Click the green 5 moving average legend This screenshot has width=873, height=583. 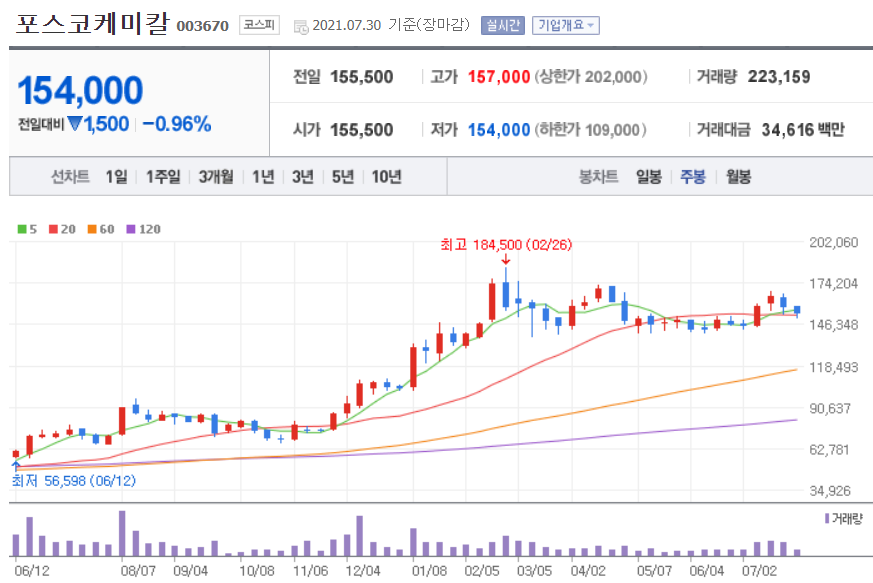27,229
